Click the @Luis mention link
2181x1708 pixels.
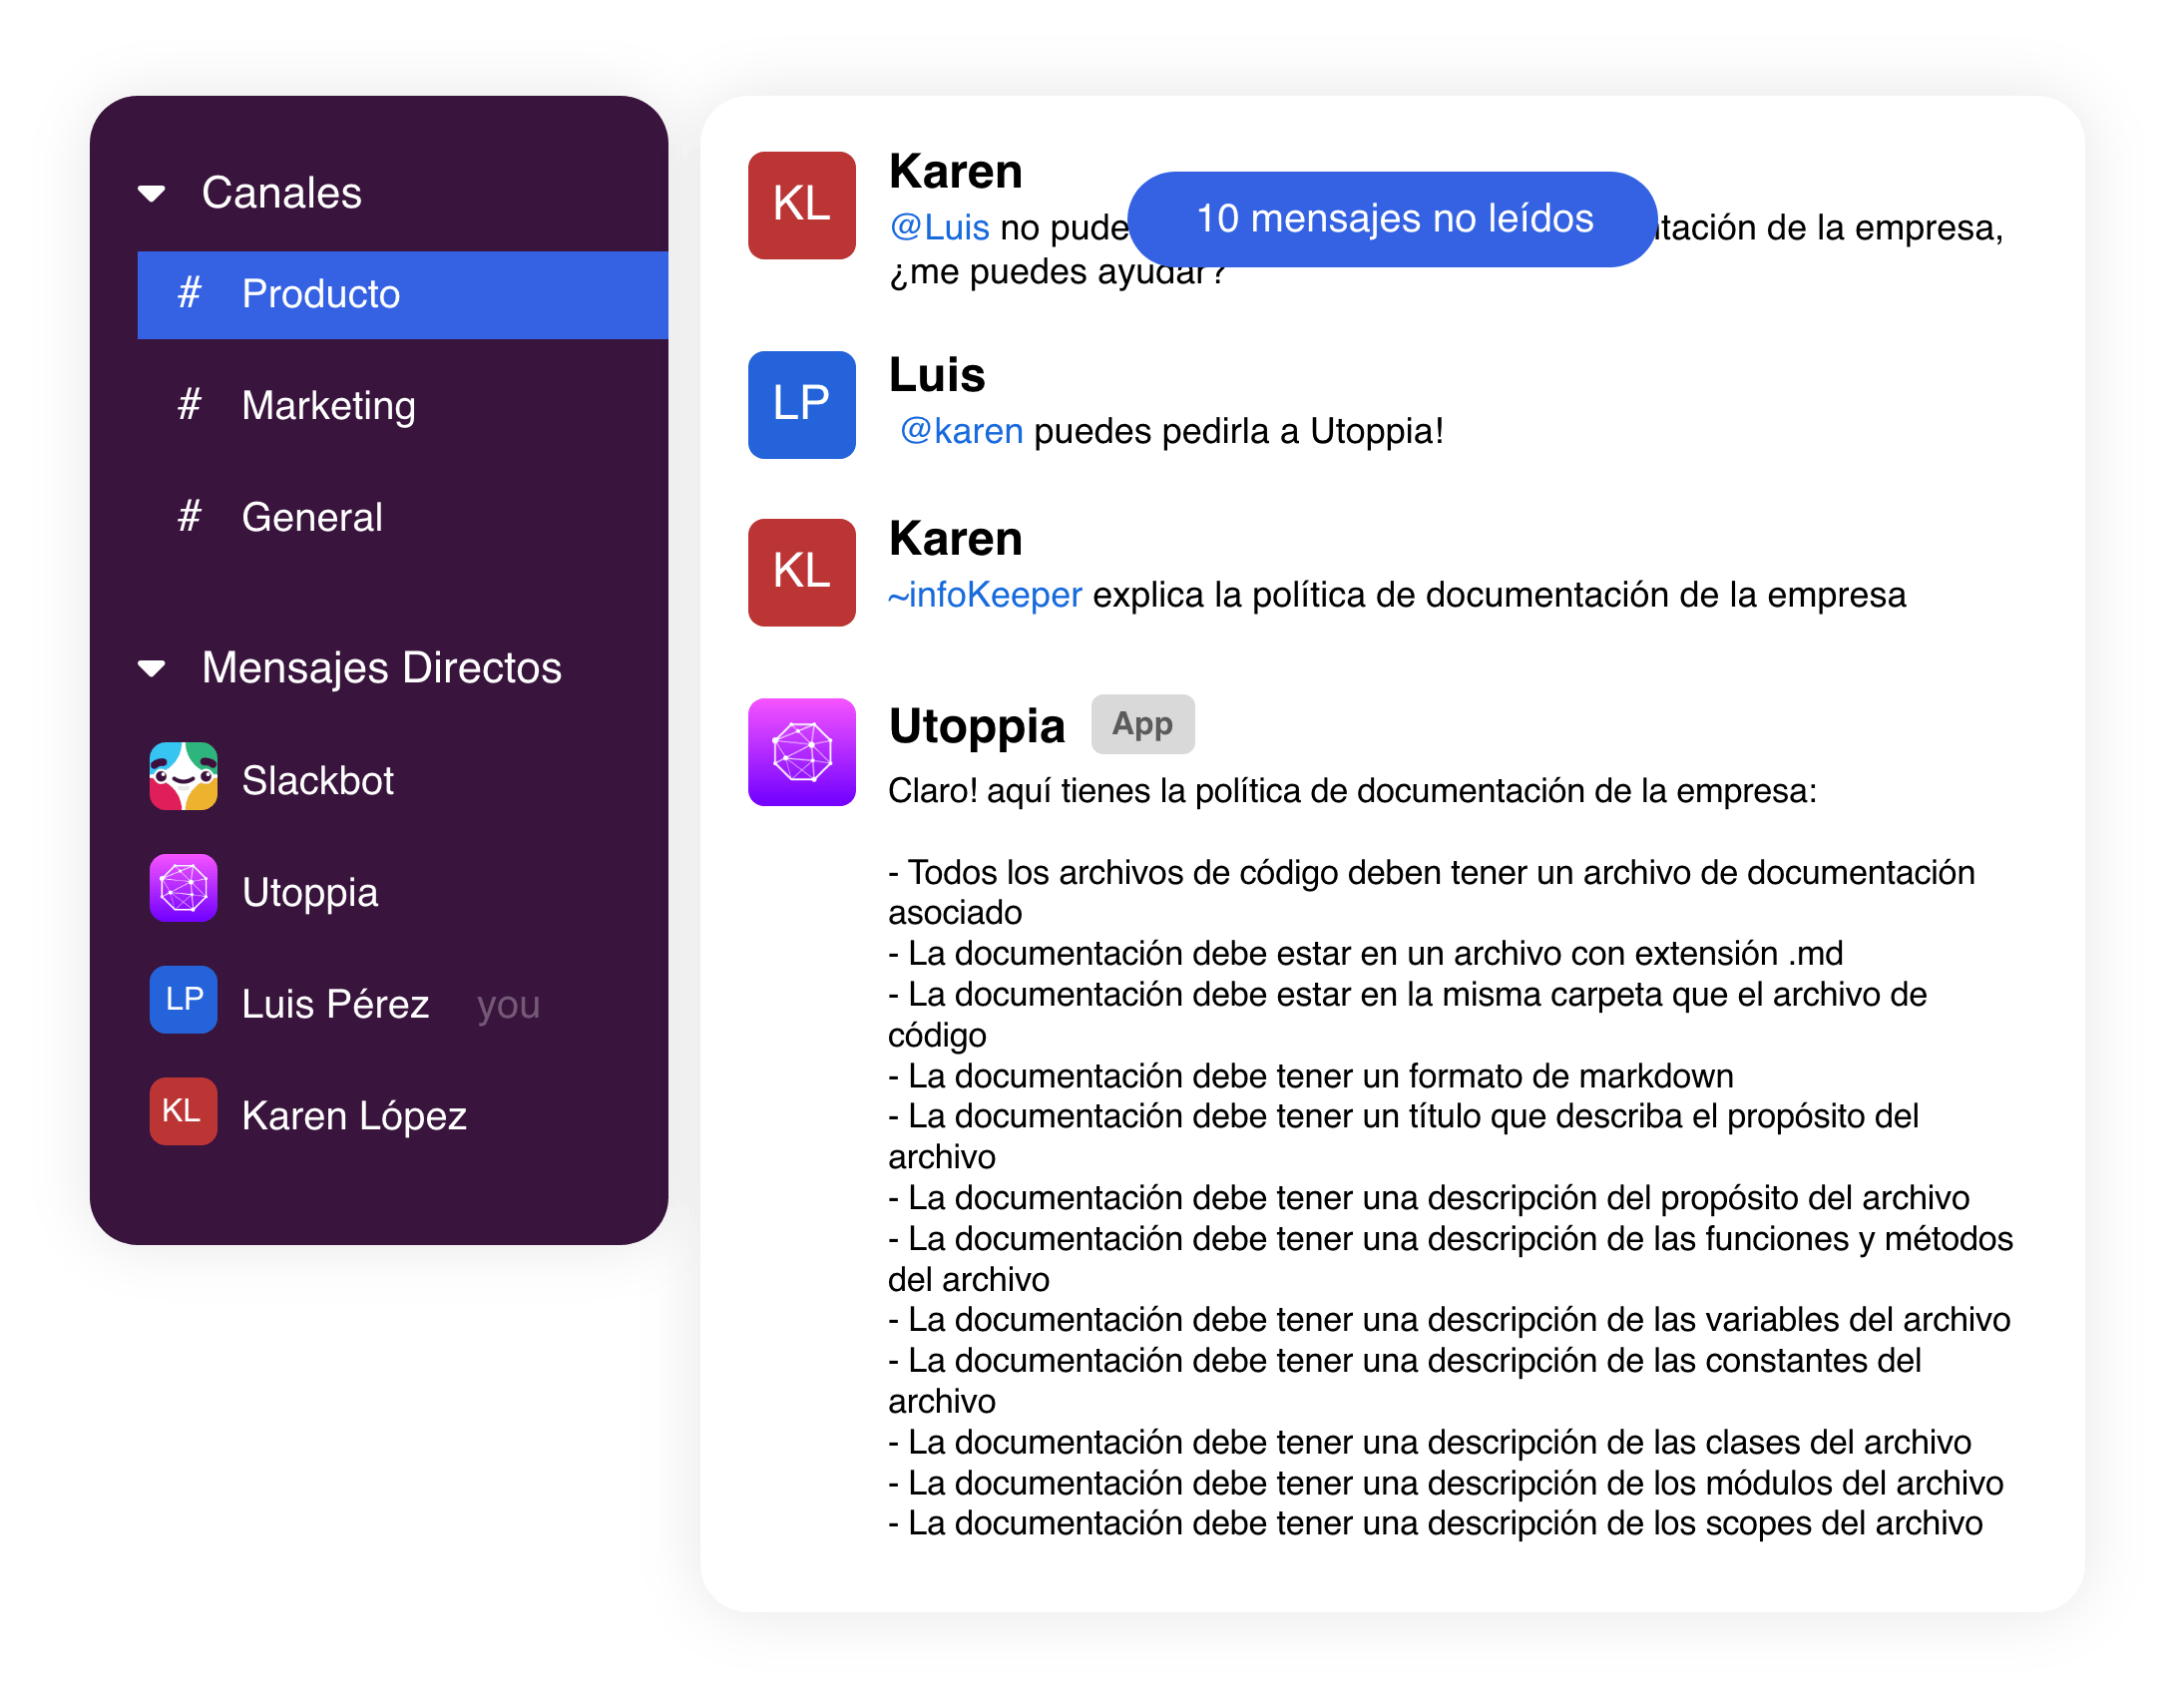[x=939, y=228]
